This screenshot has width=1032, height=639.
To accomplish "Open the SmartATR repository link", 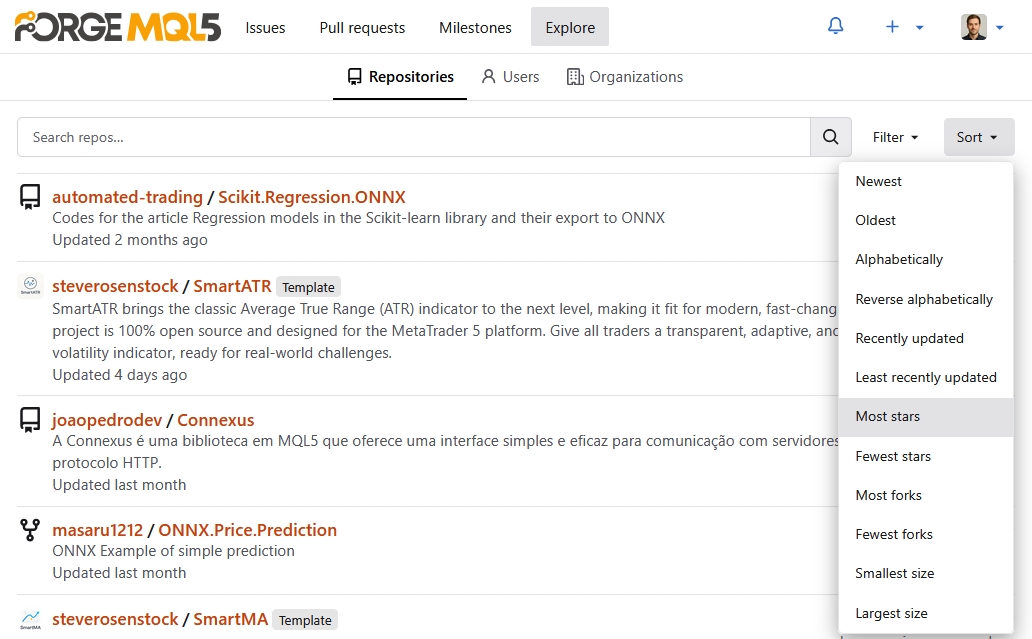I will [x=232, y=286].
